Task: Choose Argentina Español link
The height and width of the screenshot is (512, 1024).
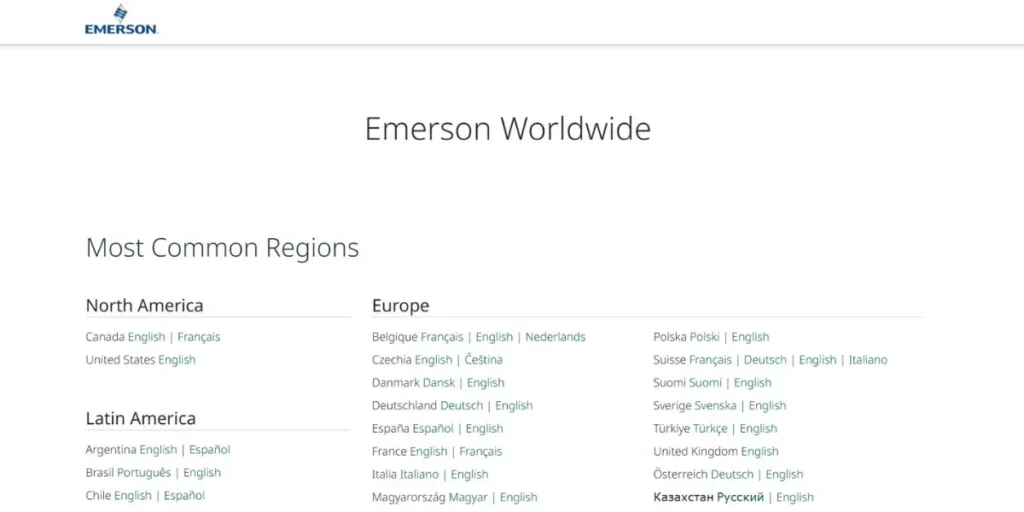Action: tap(209, 450)
